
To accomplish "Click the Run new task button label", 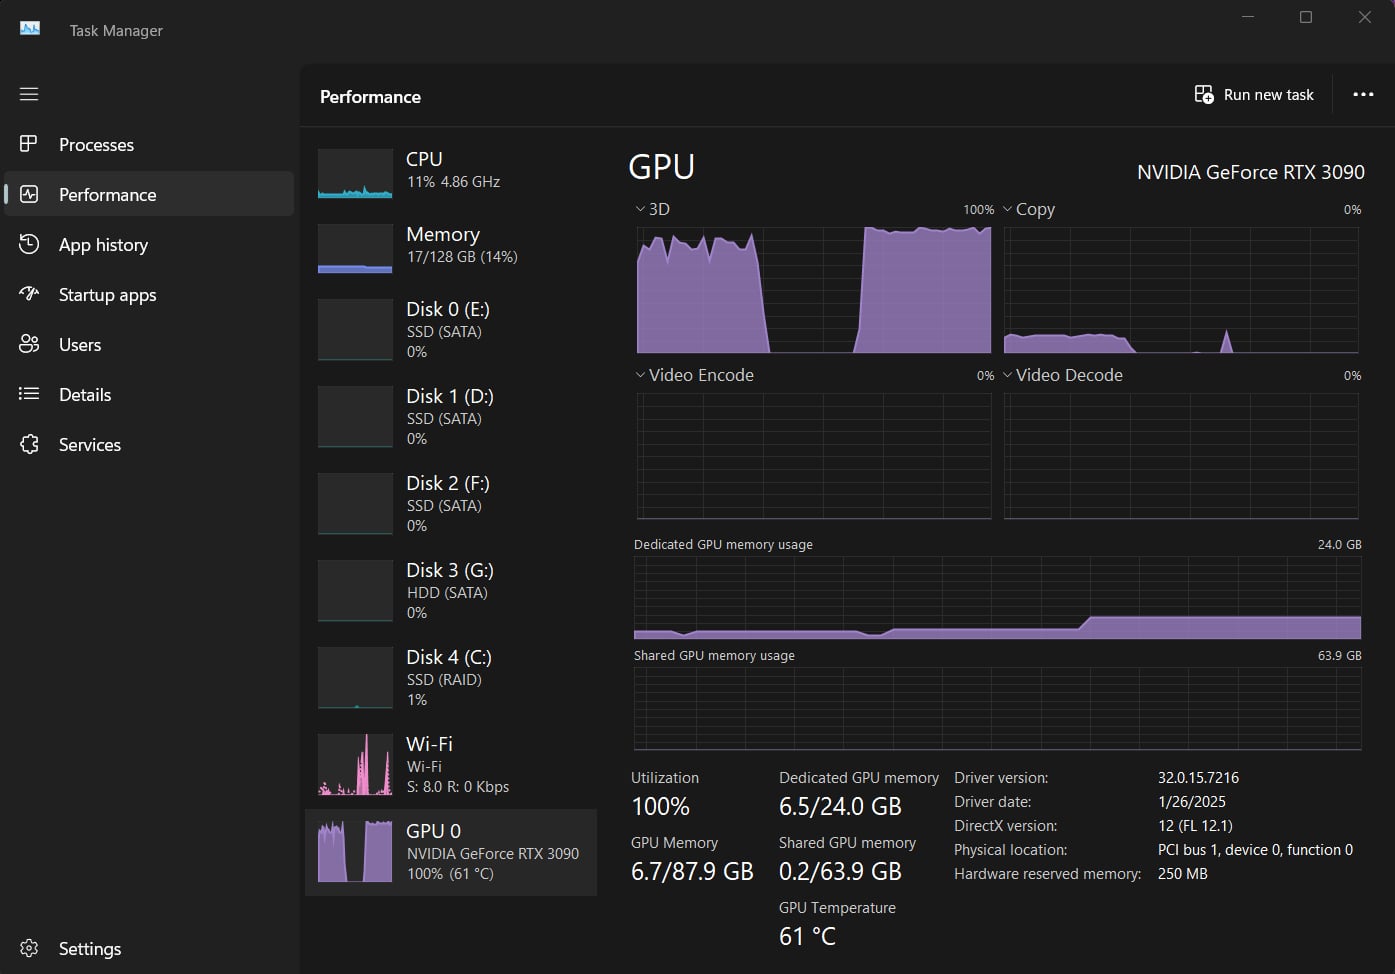I will (1269, 94).
